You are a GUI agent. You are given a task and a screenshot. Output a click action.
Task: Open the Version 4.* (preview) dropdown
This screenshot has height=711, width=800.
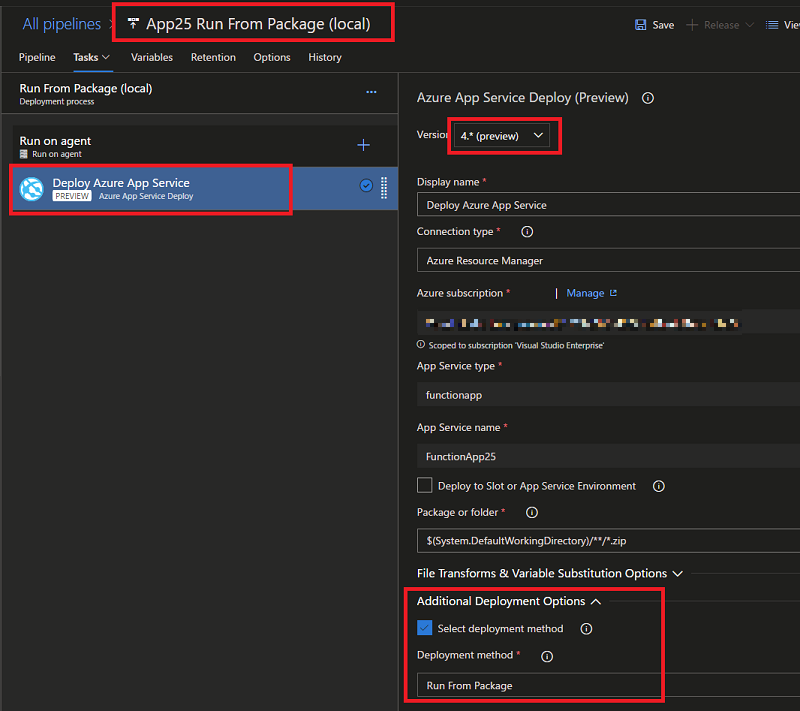point(502,136)
